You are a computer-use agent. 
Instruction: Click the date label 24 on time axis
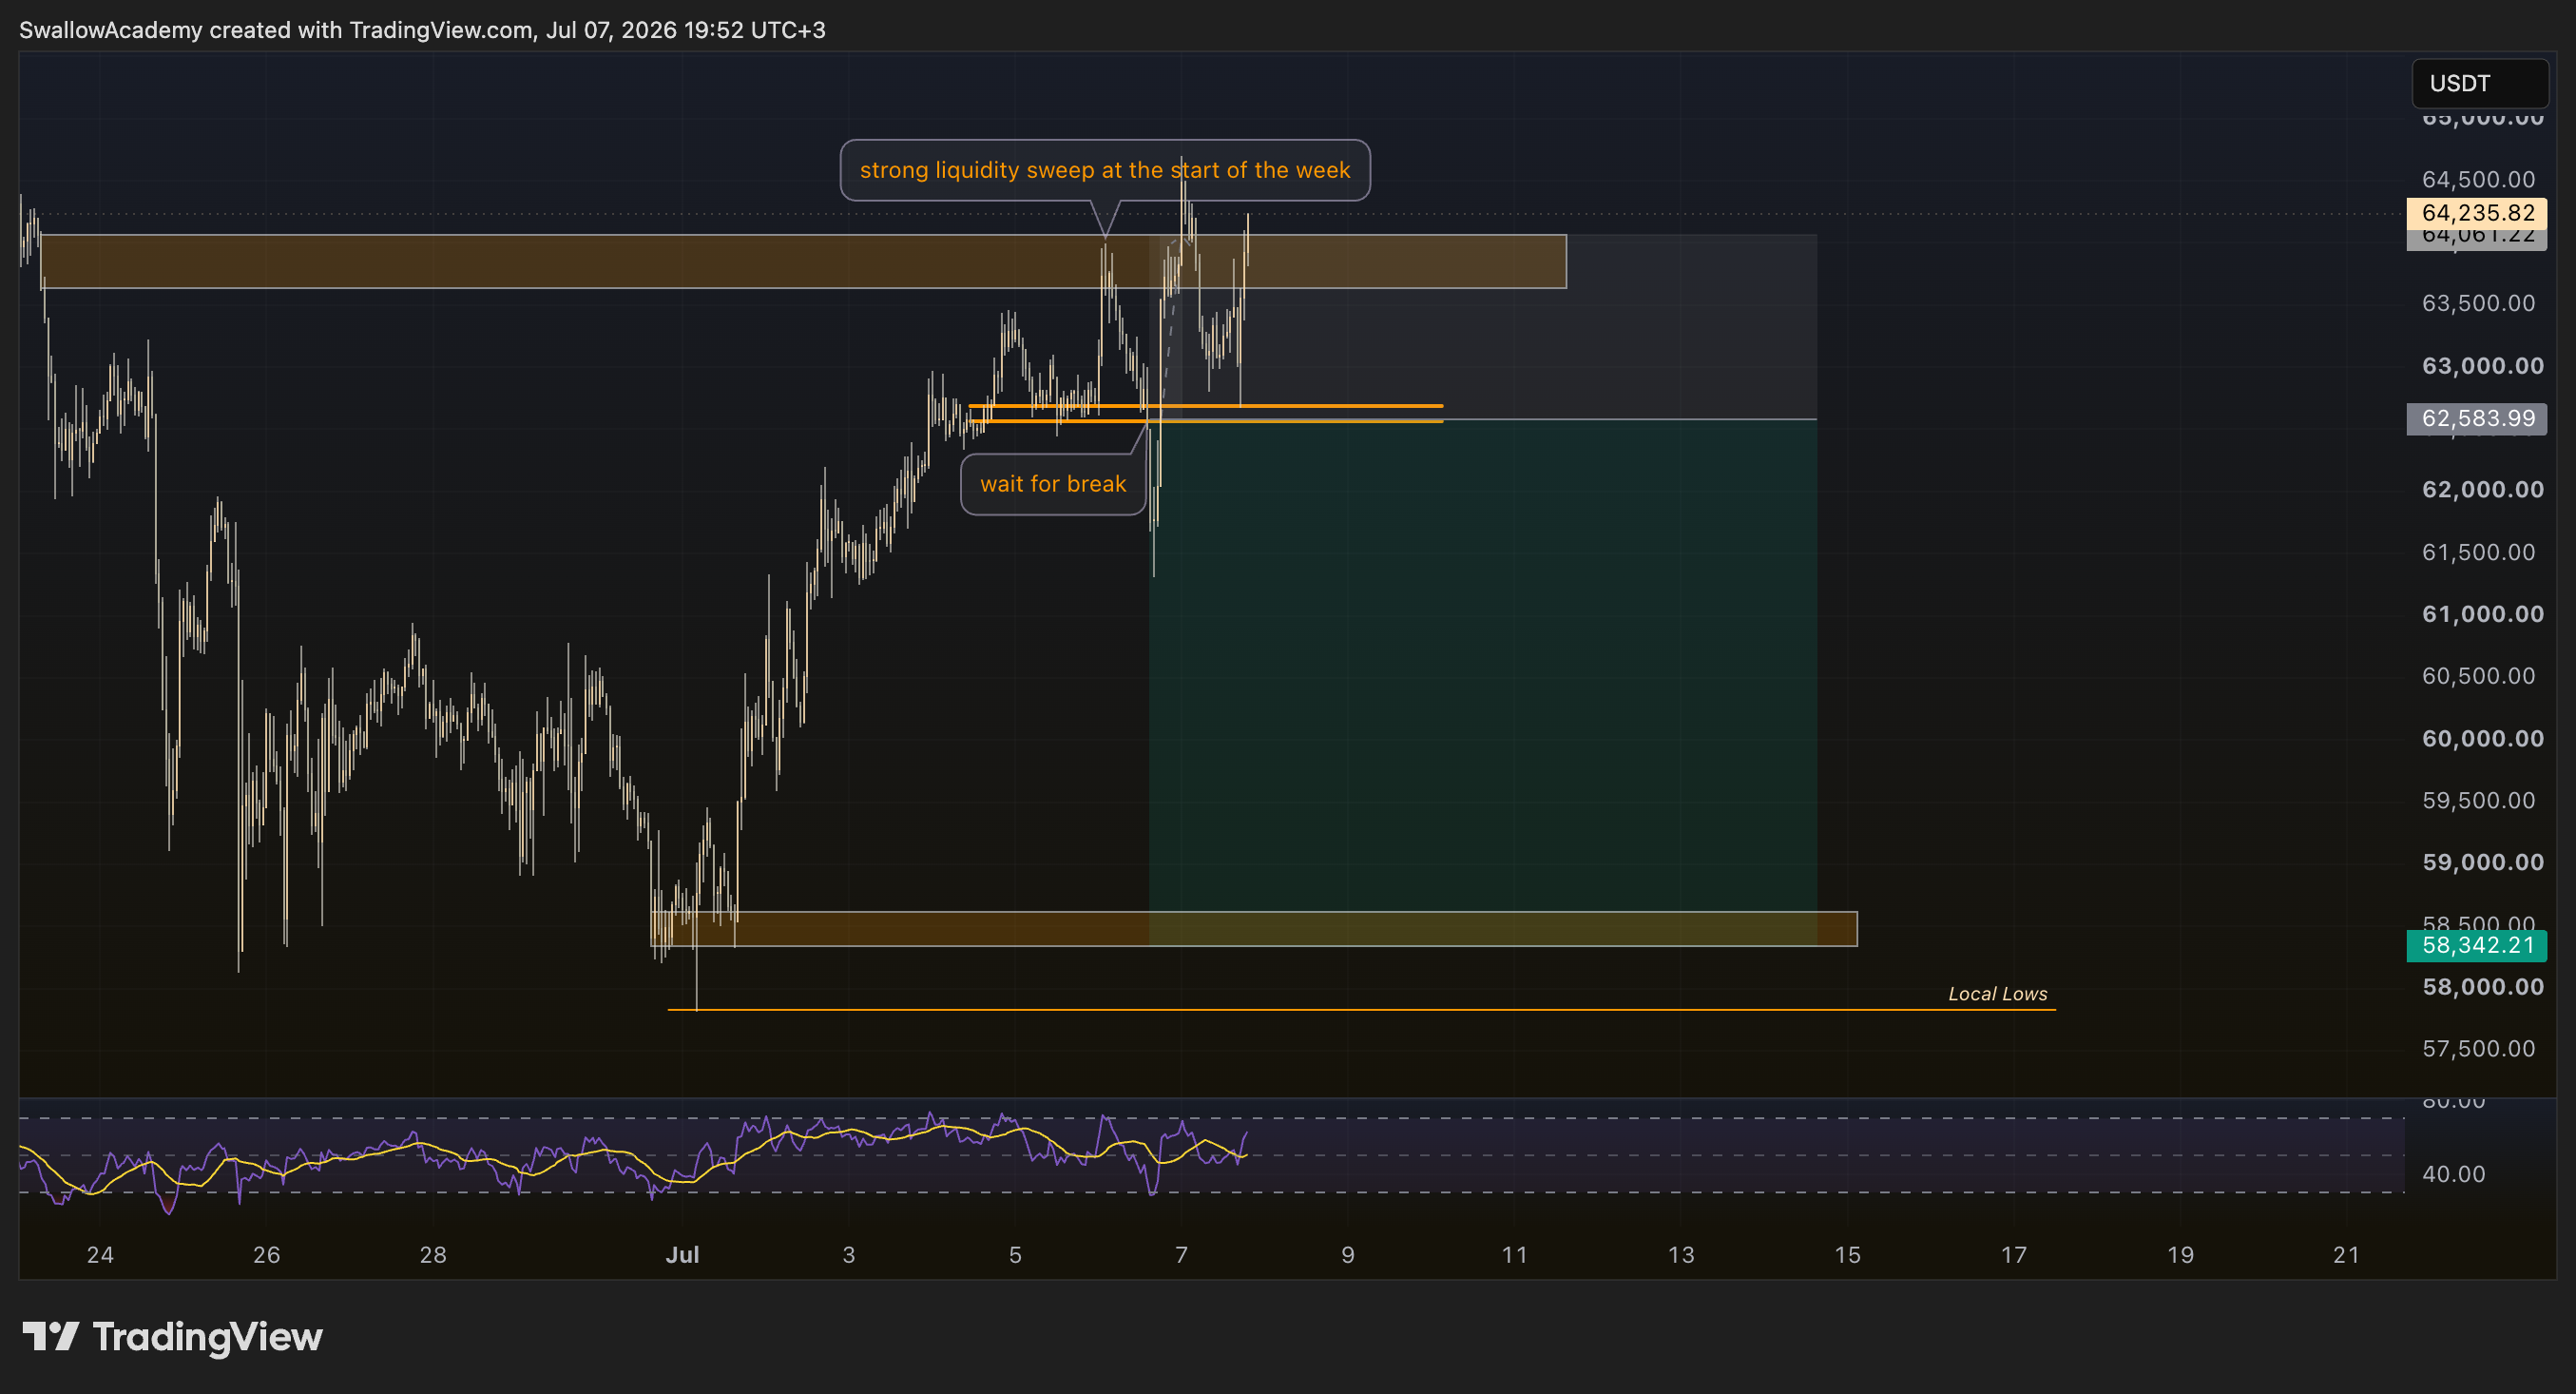(100, 1255)
